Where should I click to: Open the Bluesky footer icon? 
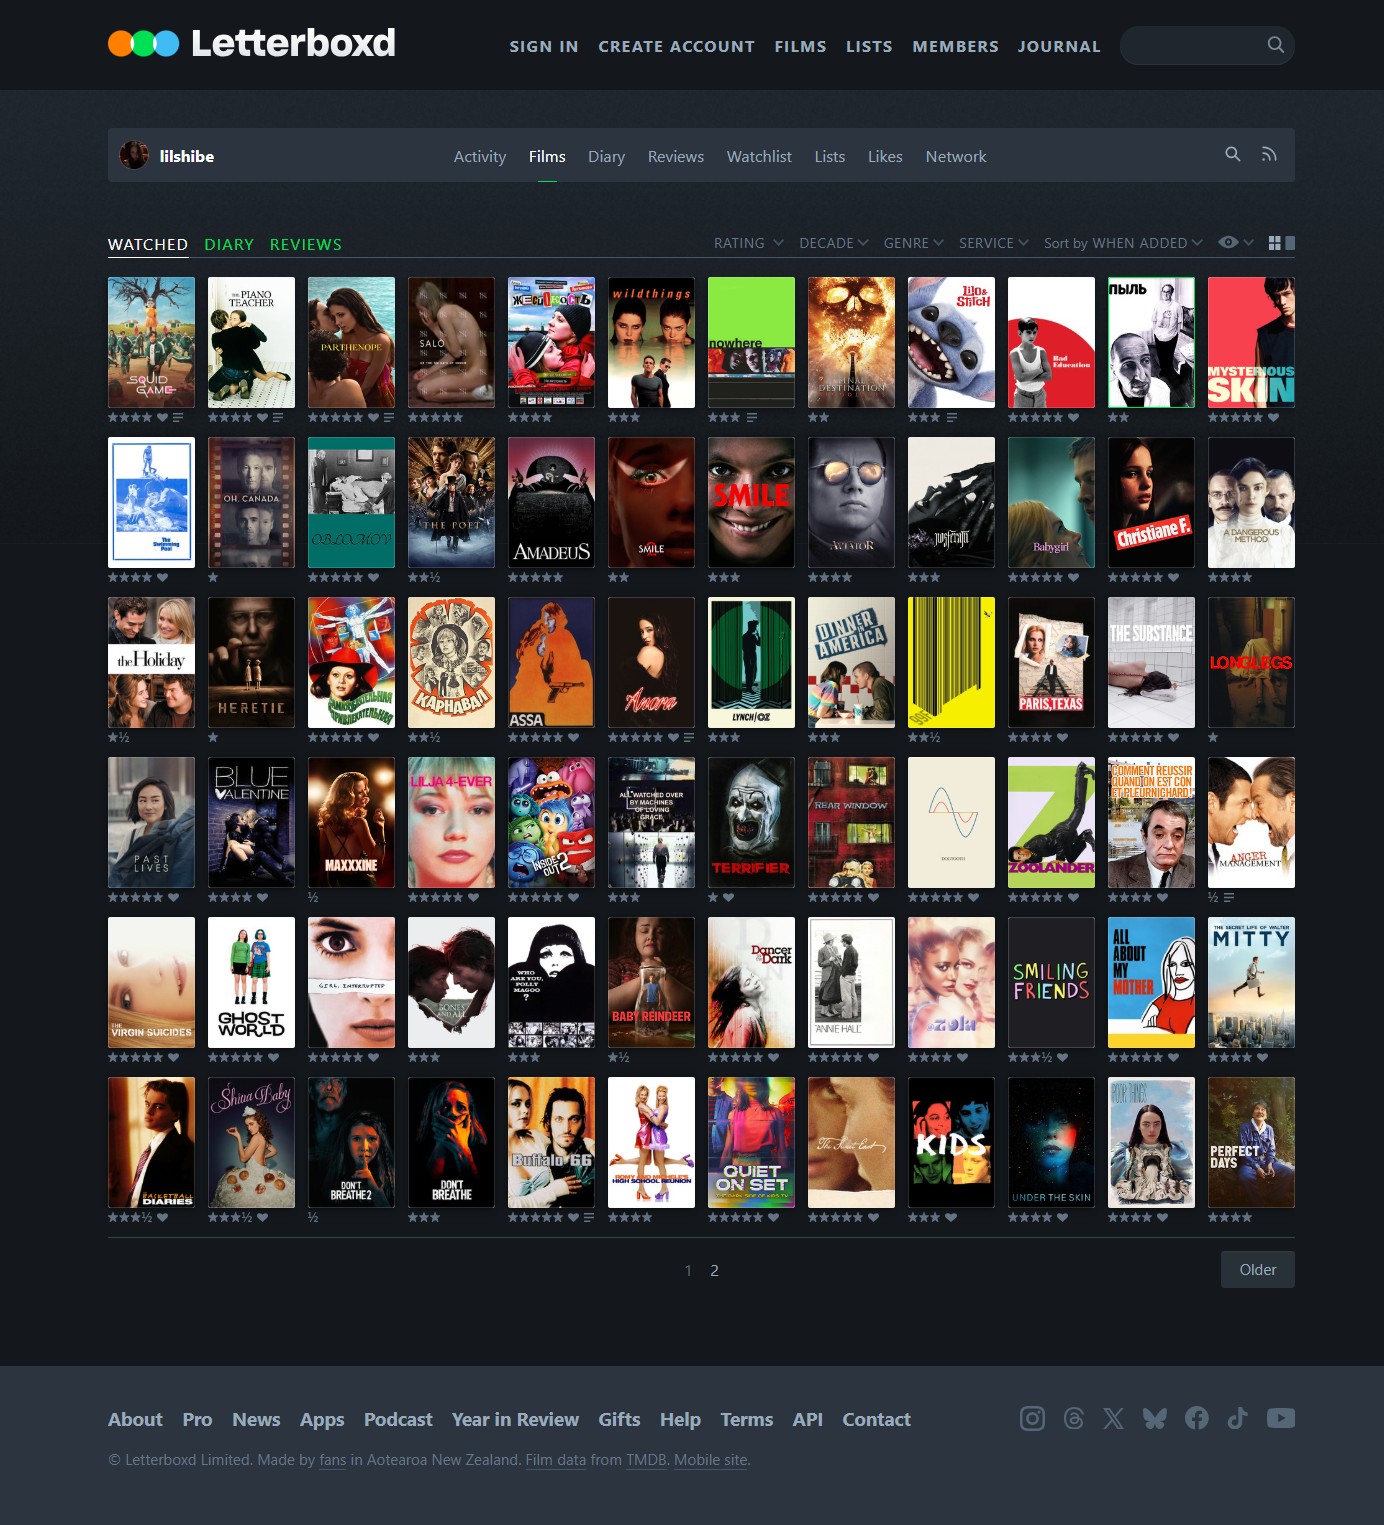pyautogui.click(x=1155, y=1418)
